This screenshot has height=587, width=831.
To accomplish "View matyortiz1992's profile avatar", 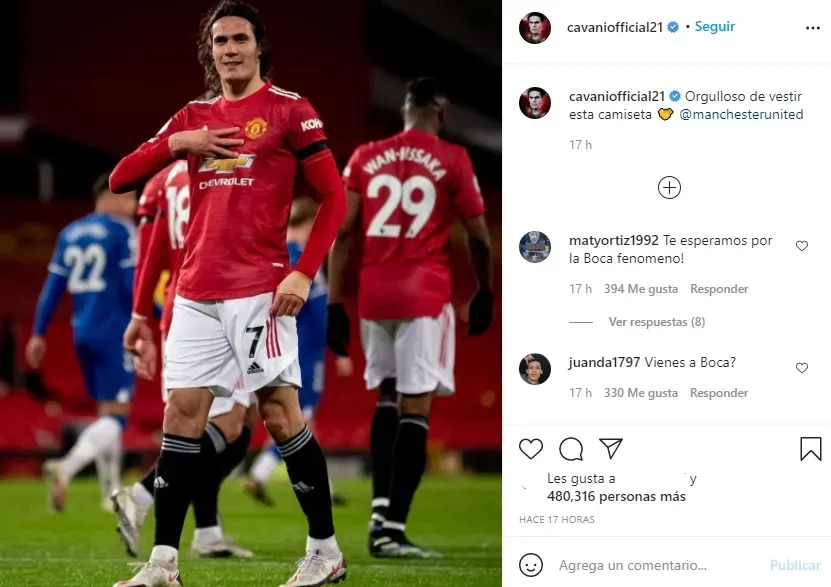I will tap(535, 247).
